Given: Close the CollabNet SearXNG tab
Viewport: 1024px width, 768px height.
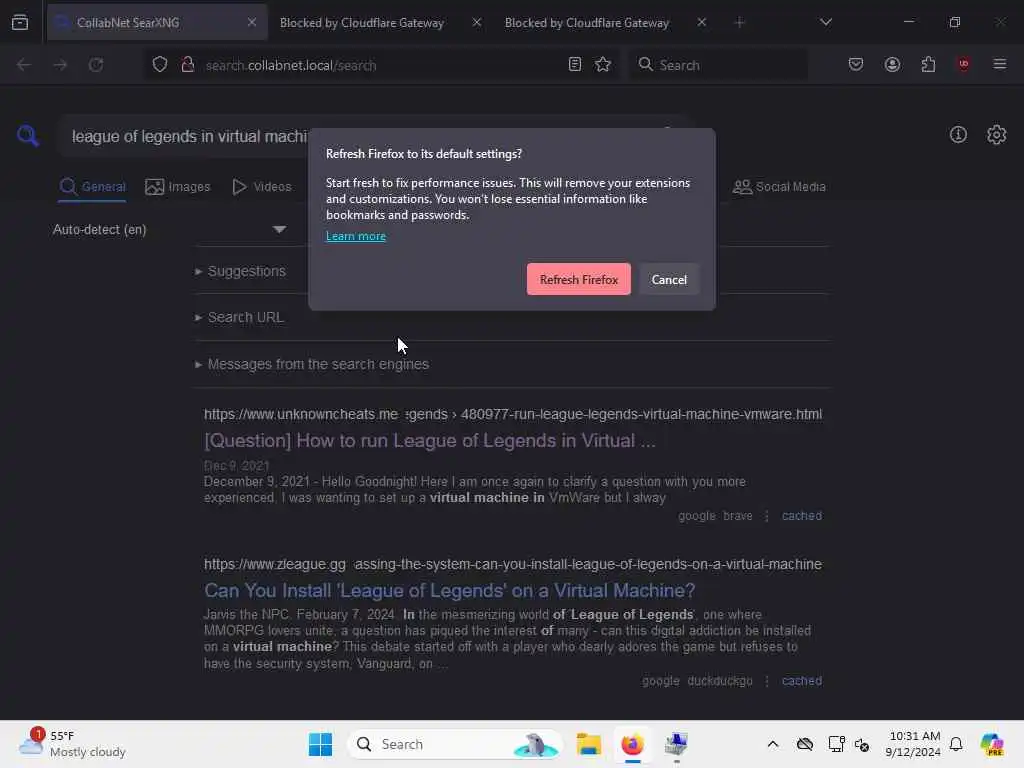Looking at the screenshot, I should 251,22.
